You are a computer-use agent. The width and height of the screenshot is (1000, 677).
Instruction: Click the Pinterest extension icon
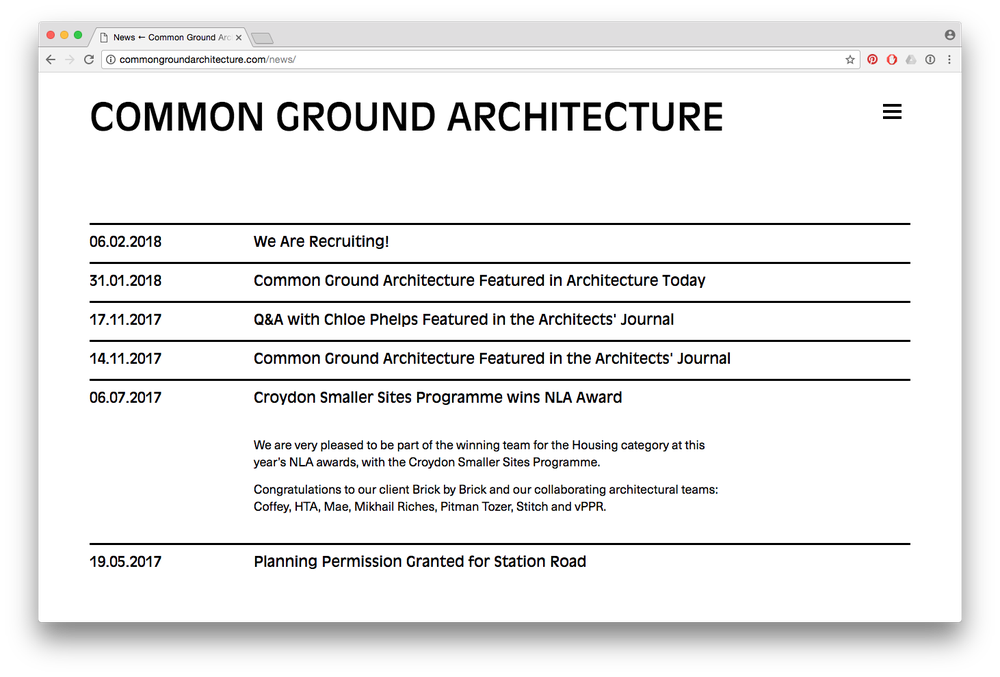coord(872,59)
